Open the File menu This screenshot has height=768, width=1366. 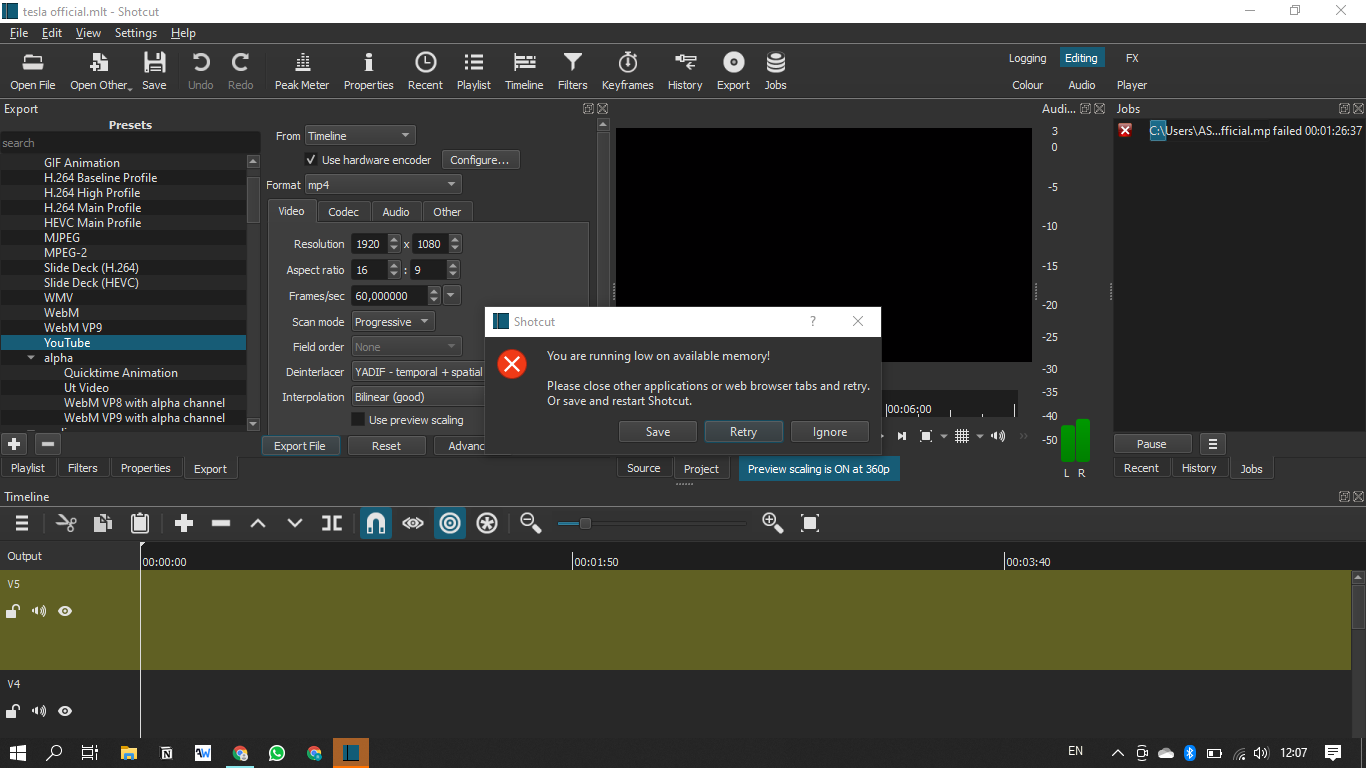19,33
